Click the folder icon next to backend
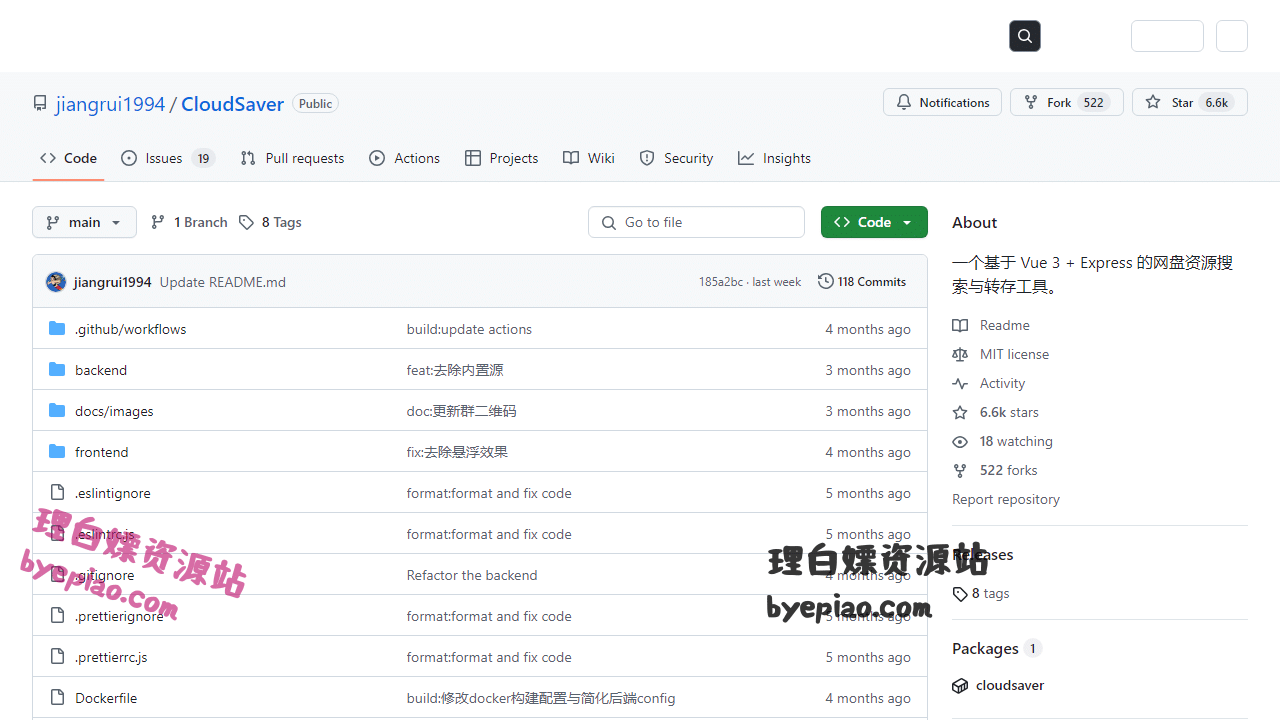Viewport: 1280px width, 720px height. point(57,370)
